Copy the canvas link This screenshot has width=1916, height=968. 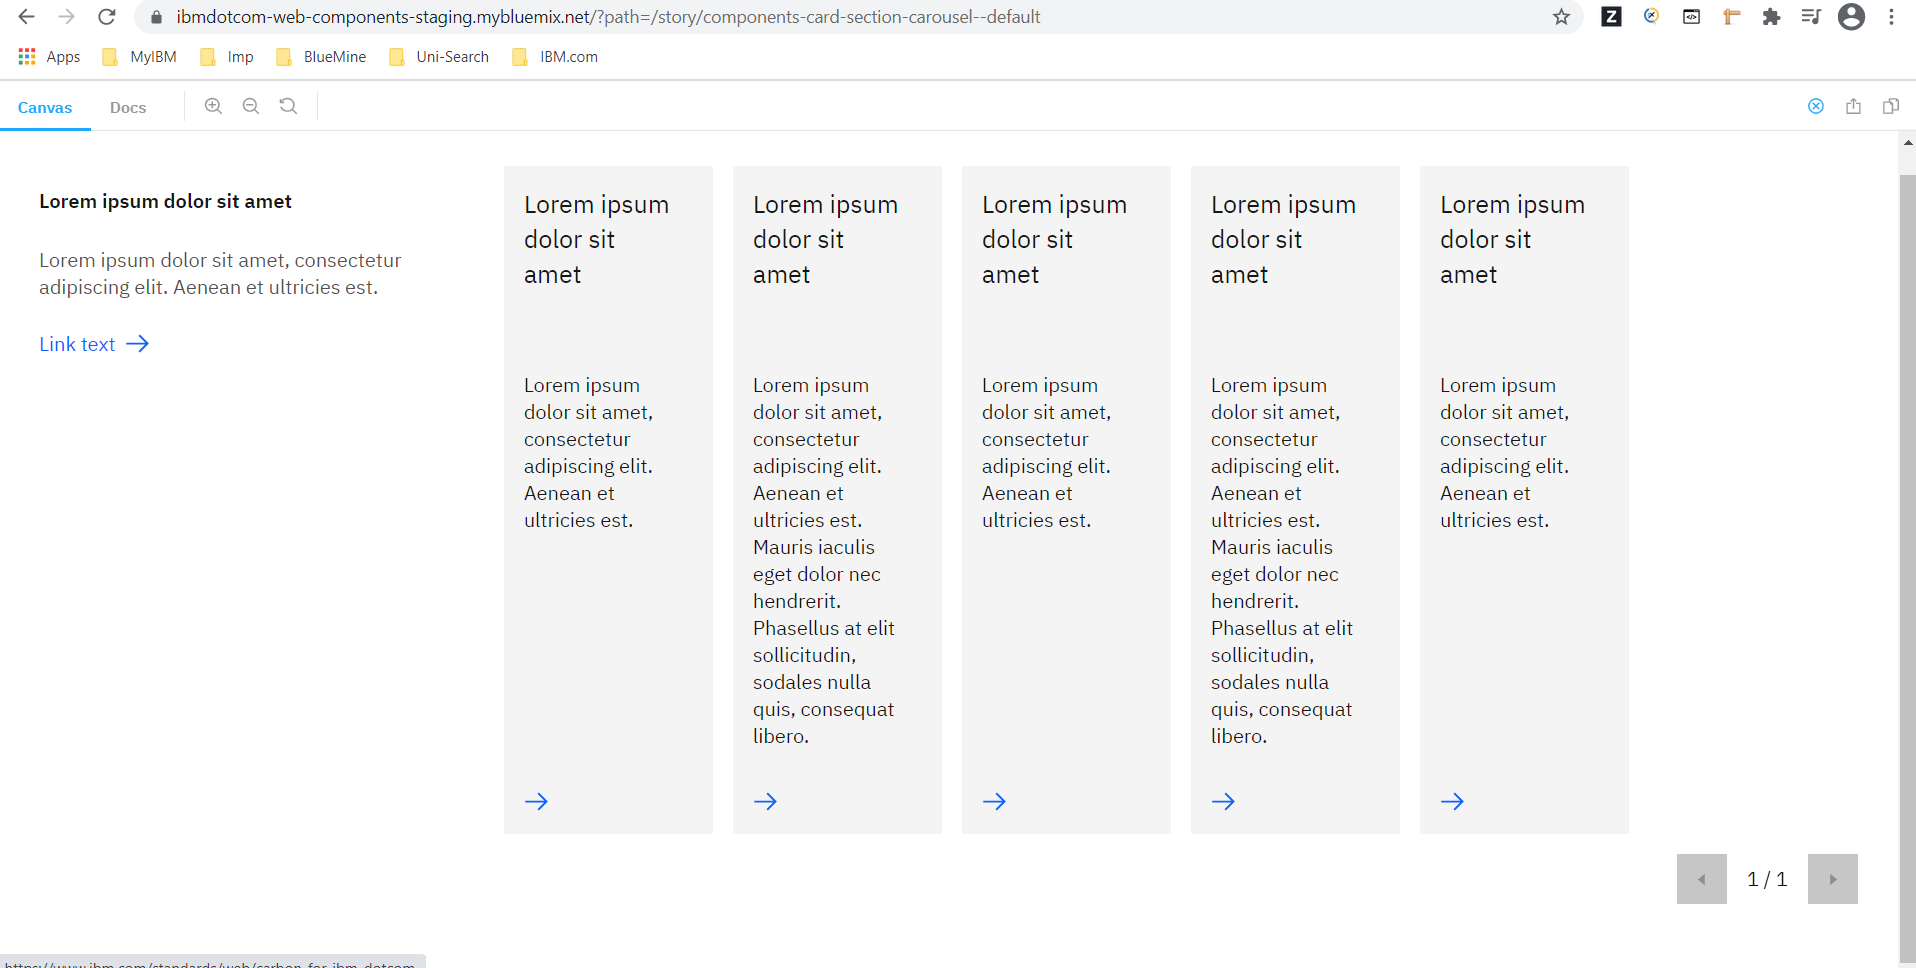coord(1891,106)
